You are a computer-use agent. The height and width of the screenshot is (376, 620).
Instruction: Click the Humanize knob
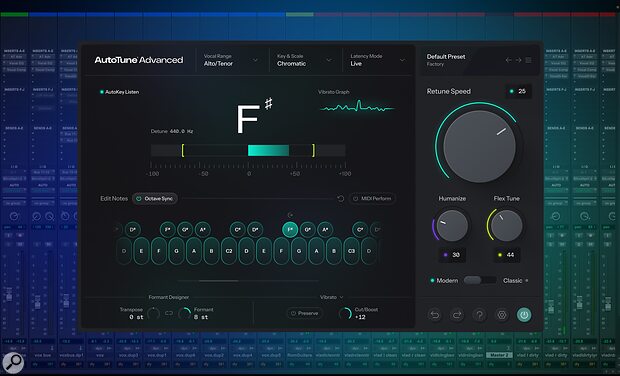click(x=452, y=225)
